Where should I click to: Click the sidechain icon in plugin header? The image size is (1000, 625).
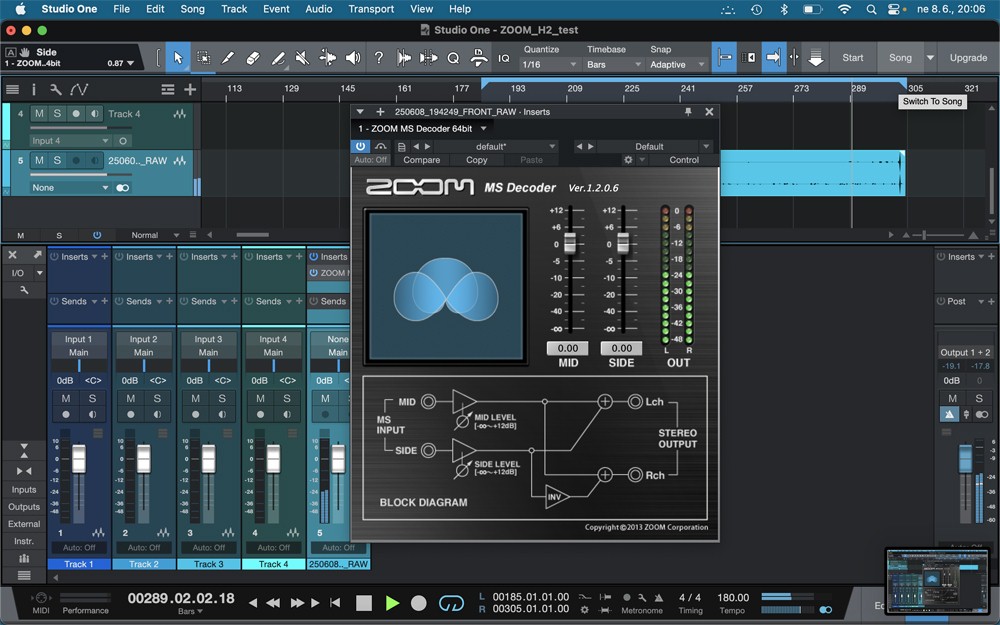click(381, 146)
